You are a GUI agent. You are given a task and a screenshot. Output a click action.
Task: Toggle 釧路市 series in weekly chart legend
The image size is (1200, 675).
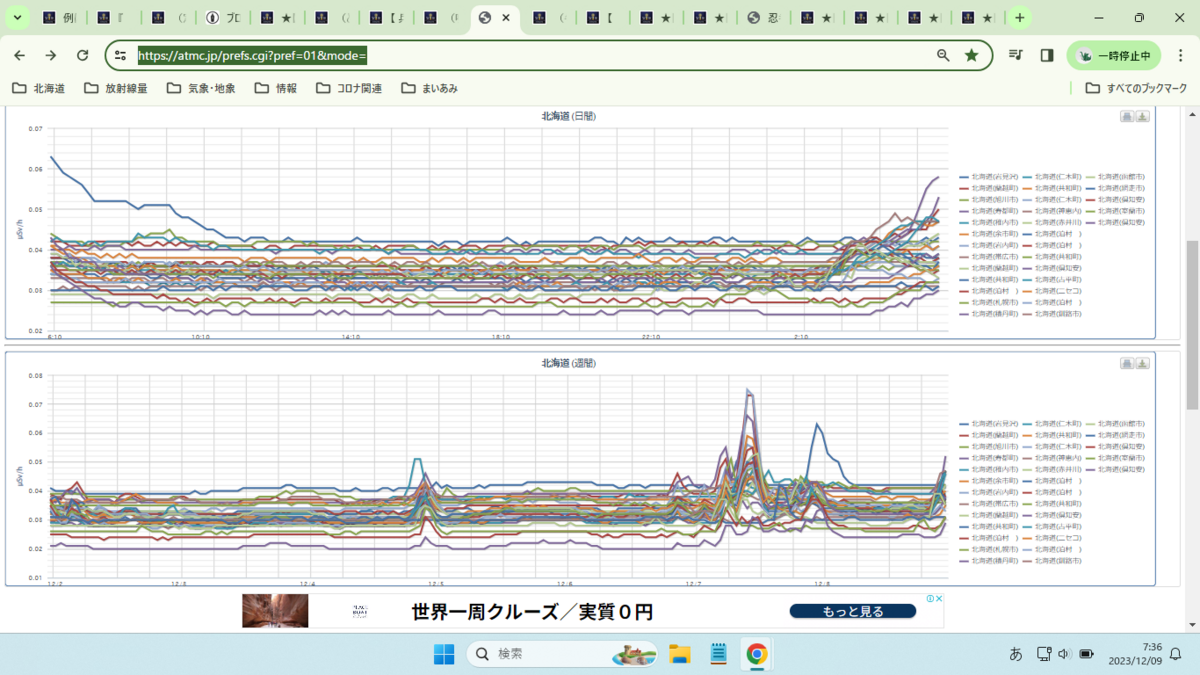tap(1052, 561)
